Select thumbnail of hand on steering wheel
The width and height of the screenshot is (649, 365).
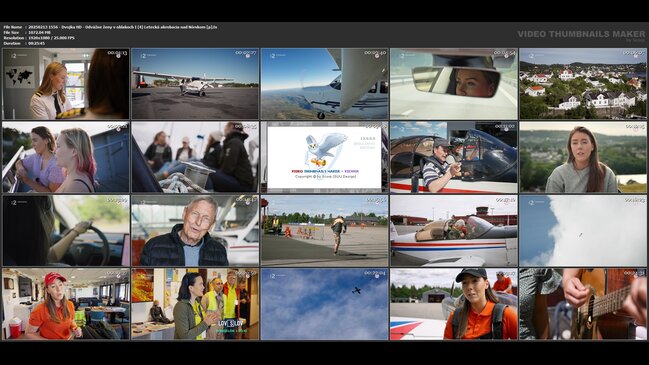pos(66,231)
